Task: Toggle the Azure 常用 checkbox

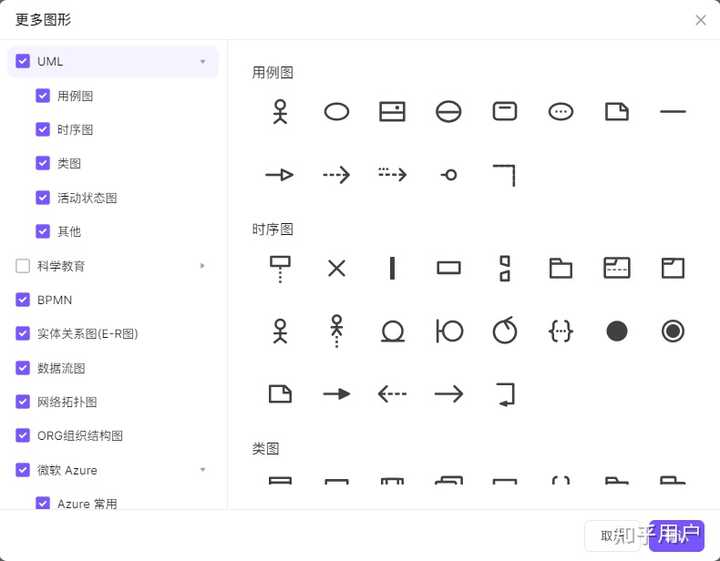Action: point(43,503)
